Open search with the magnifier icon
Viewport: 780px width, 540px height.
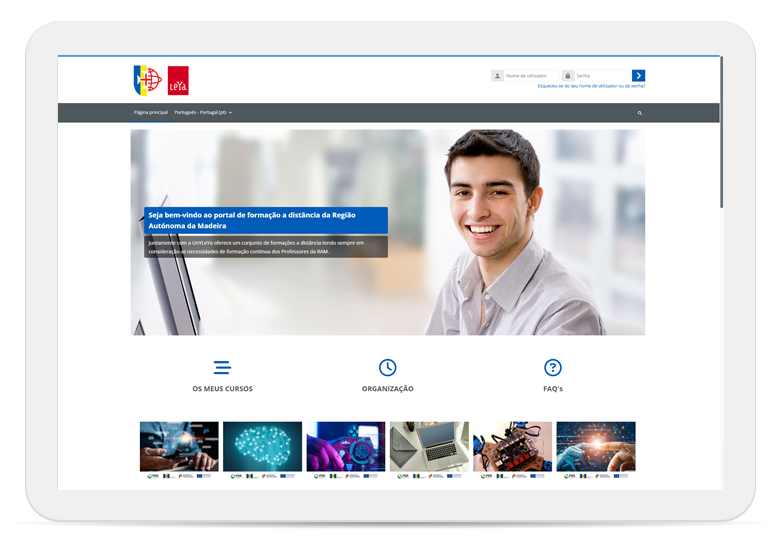pos(640,113)
